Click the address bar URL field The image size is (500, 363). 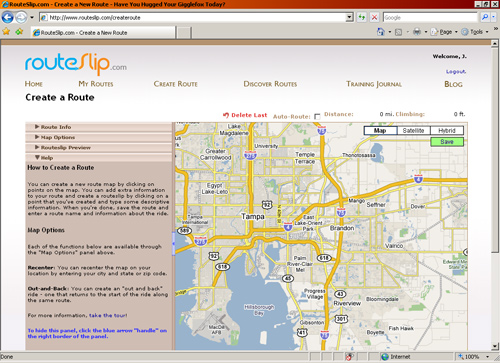[x=193, y=17]
